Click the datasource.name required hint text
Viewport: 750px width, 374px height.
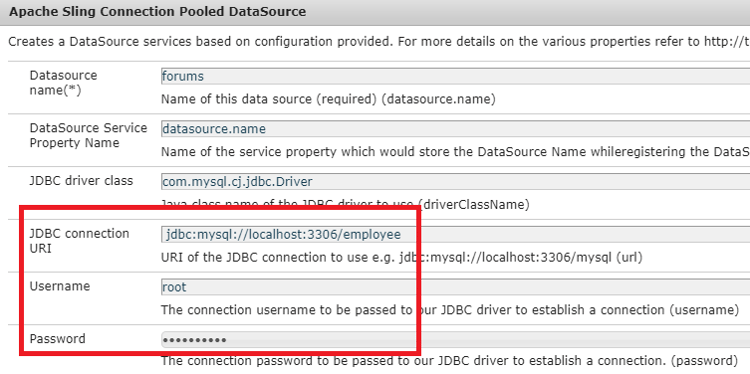(x=328, y=99)
